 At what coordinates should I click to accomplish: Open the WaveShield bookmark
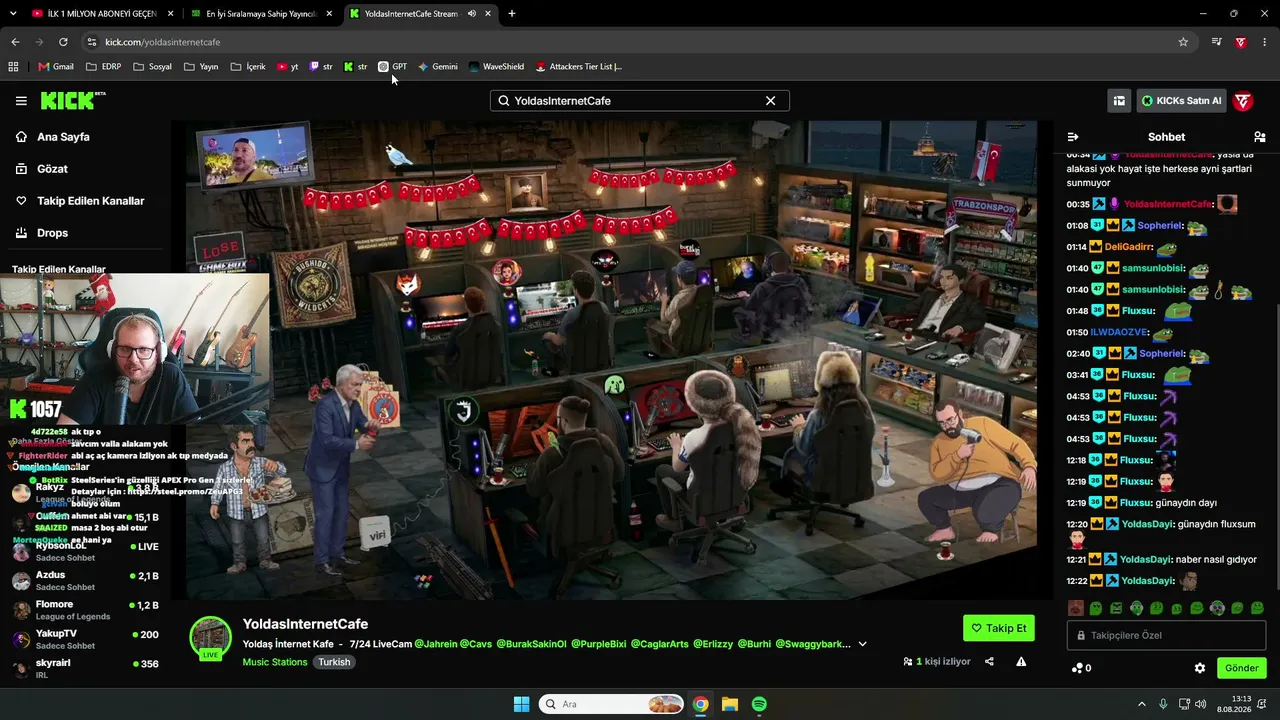pyautogui.click(x=496, y=67)
